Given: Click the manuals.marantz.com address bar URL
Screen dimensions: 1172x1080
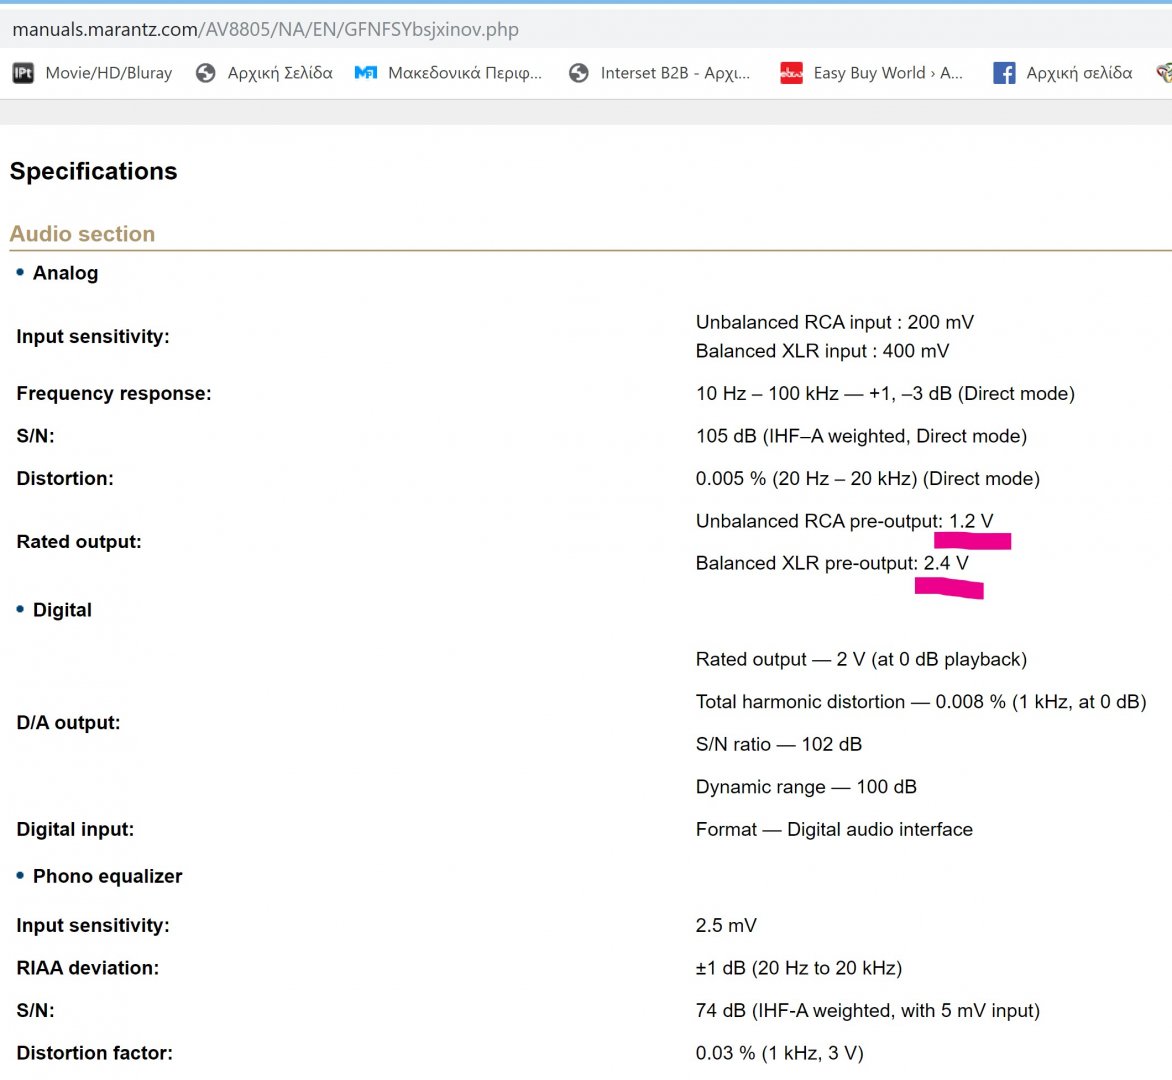Looking at the screenshot, I should click(x=265, y=29).
